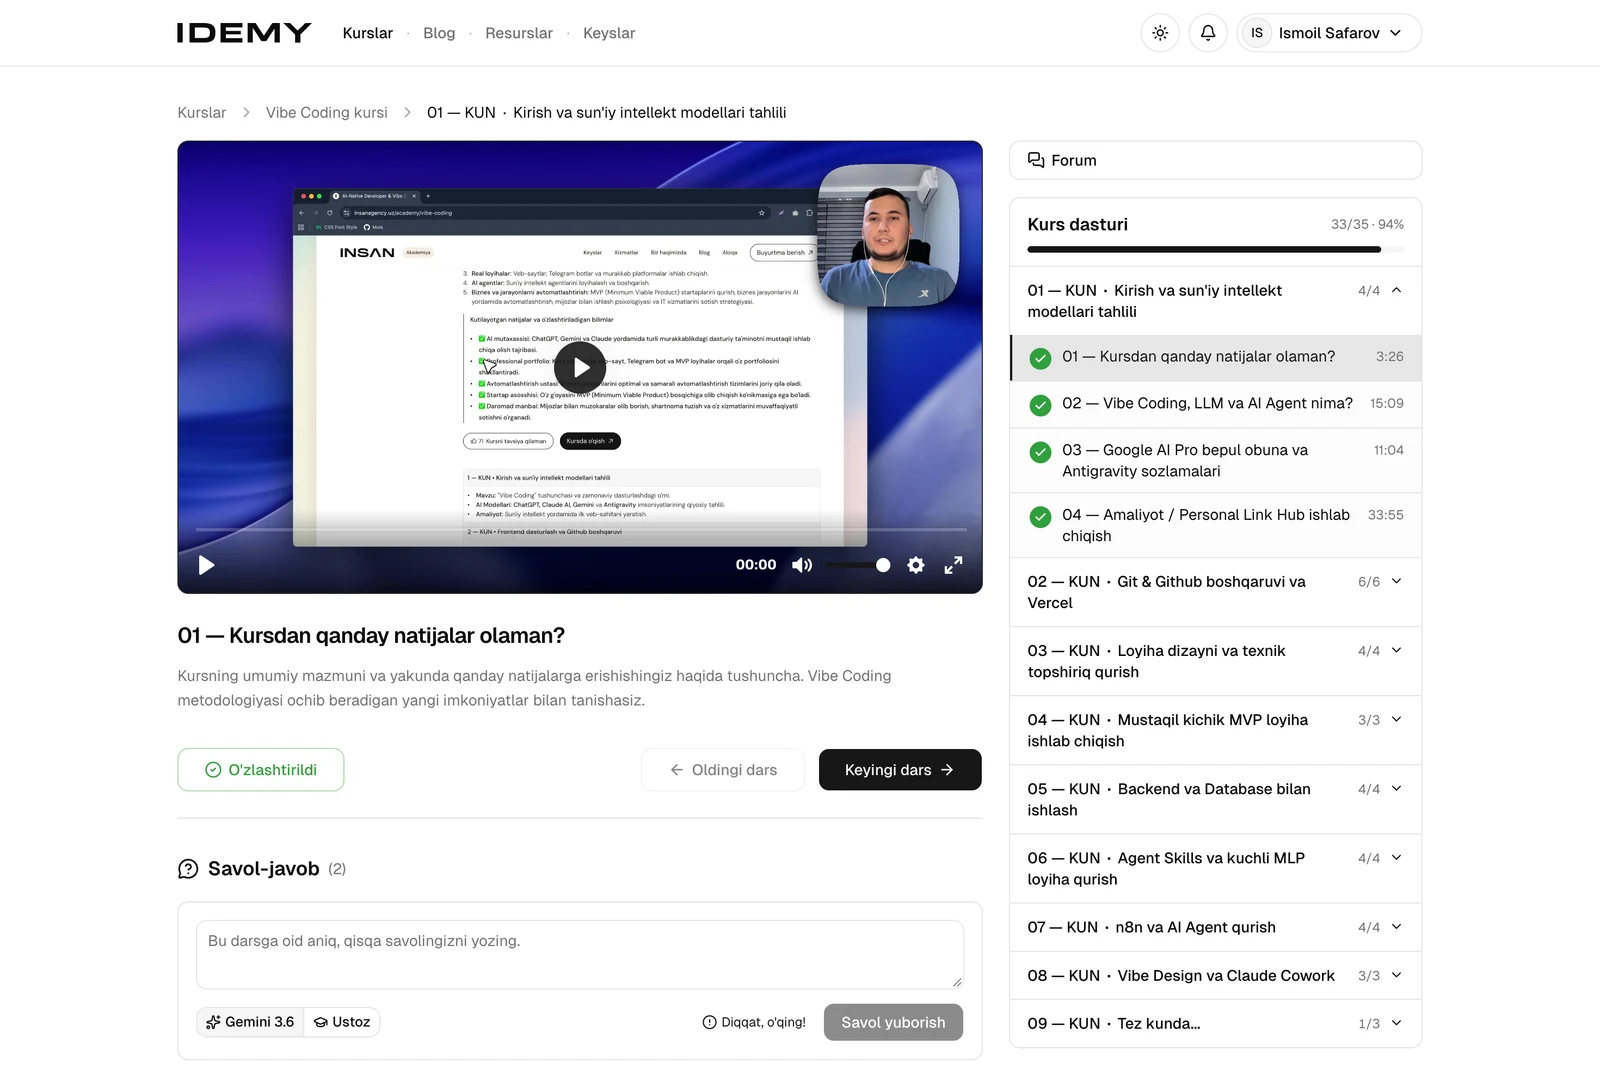Expand 02 — KUN Git & Github section

coord(1215,592)
